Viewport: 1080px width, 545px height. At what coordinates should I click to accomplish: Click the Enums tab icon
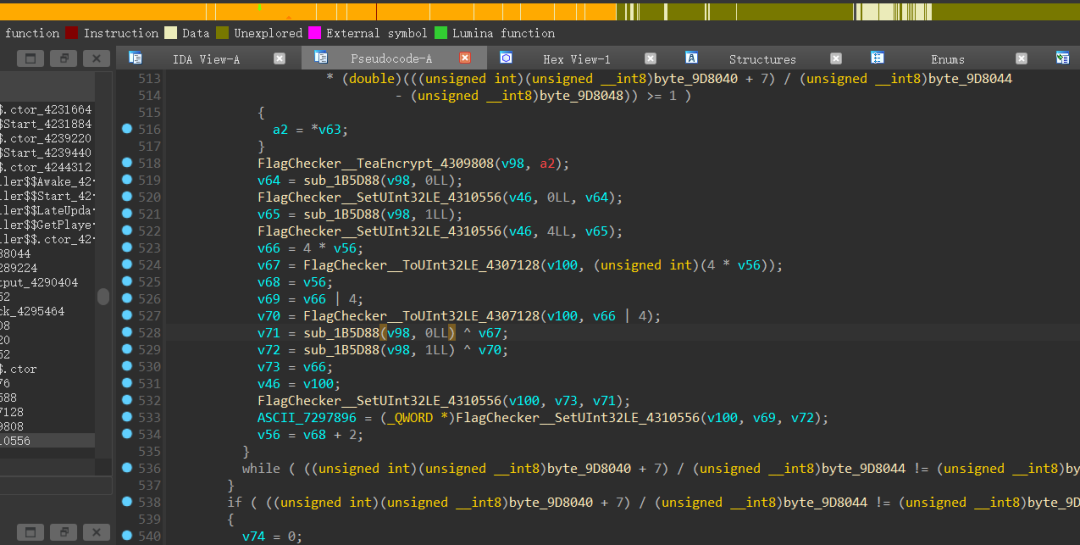pyautogui.click(x=877, y=58)
